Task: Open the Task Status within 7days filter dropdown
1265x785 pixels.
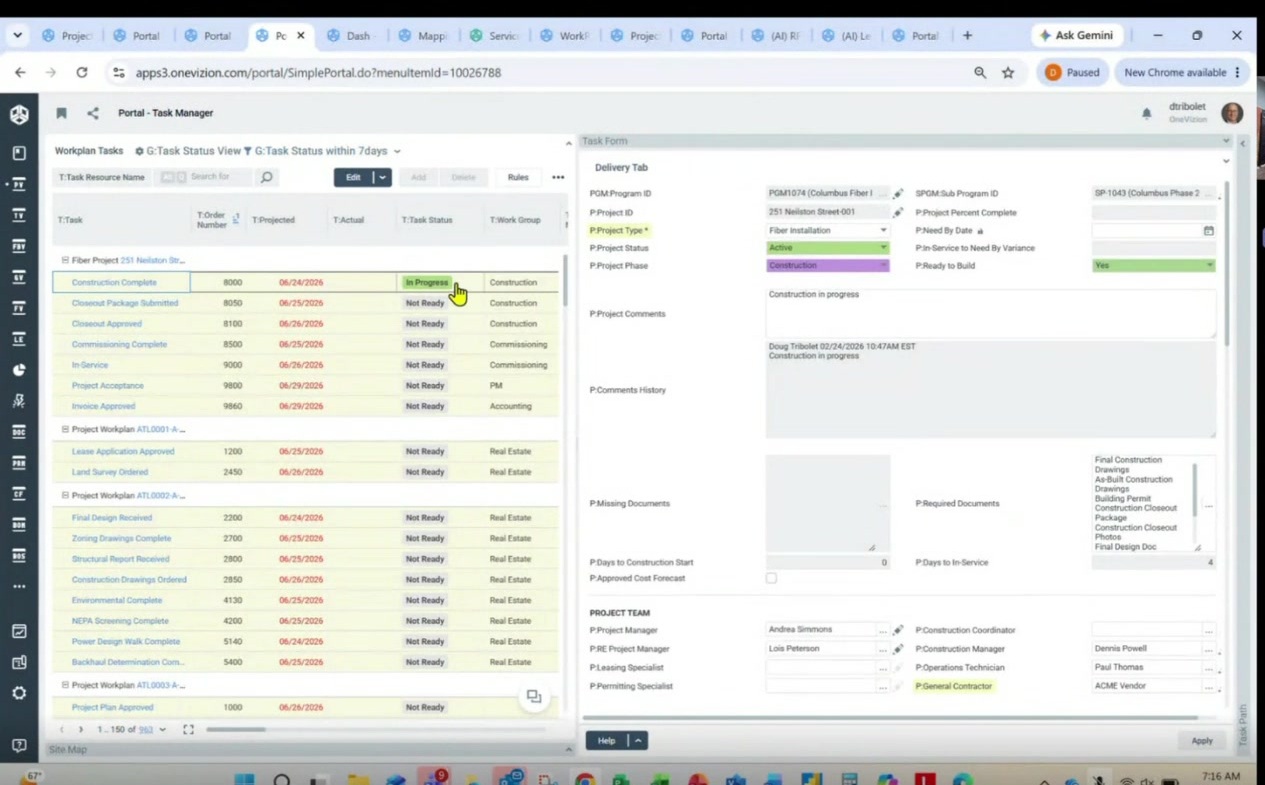Action: [x=397, y=151]
